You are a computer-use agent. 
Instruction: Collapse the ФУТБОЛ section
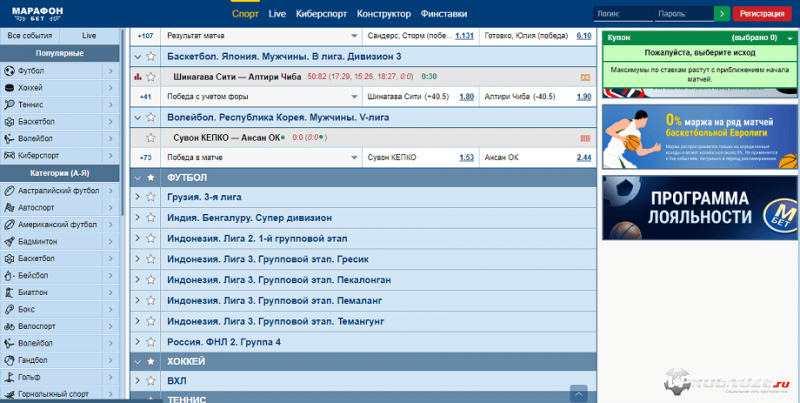(x=138, y=177)
